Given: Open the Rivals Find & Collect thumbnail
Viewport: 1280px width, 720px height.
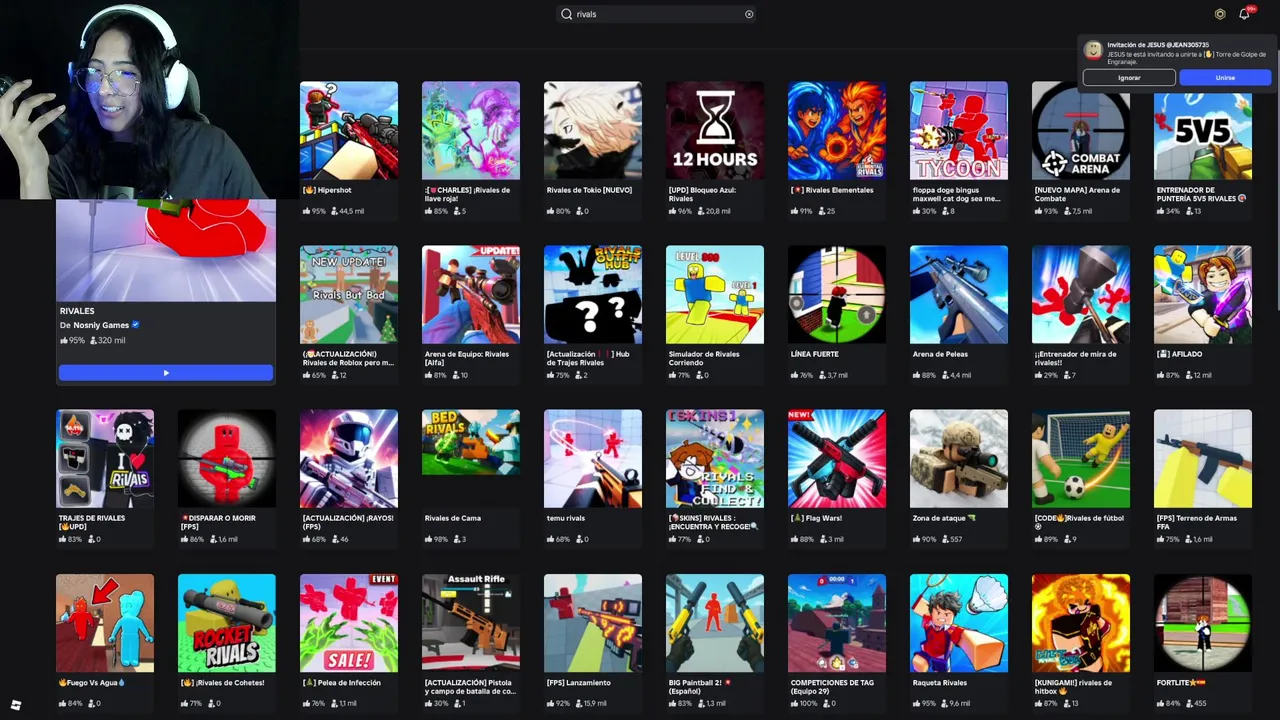Looking at the screenshot, I should pos(715,459).
